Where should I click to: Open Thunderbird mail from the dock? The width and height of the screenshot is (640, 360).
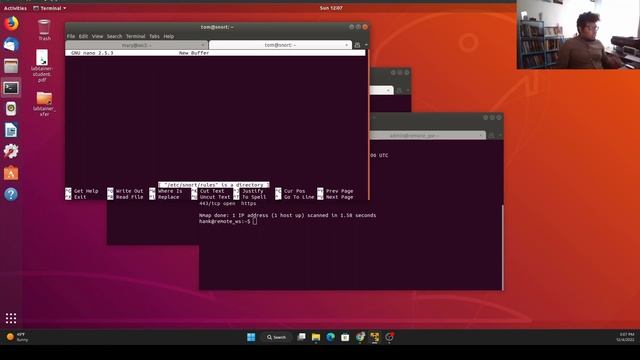[11, 44]
